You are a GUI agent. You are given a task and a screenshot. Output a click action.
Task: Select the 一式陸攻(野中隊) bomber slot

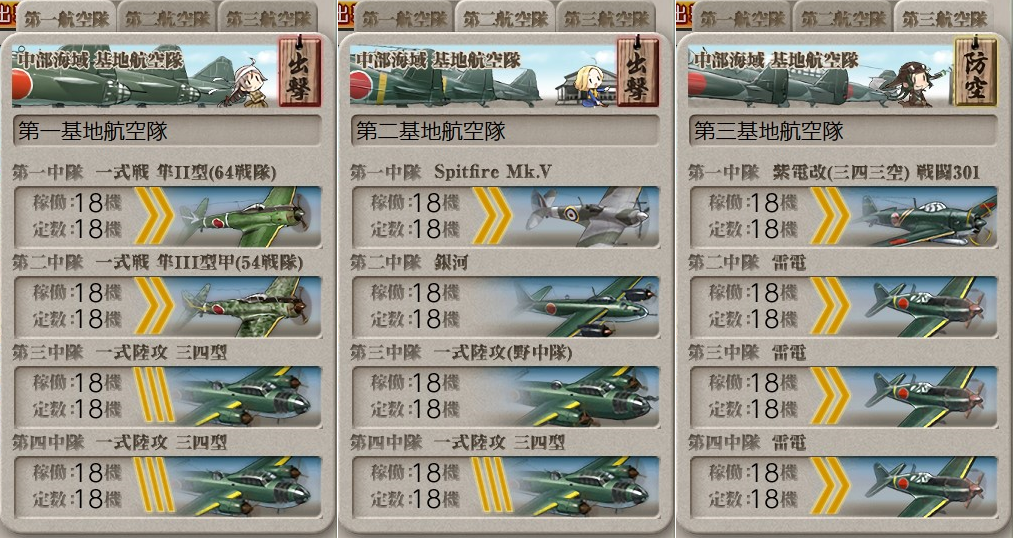click(506, 396)
